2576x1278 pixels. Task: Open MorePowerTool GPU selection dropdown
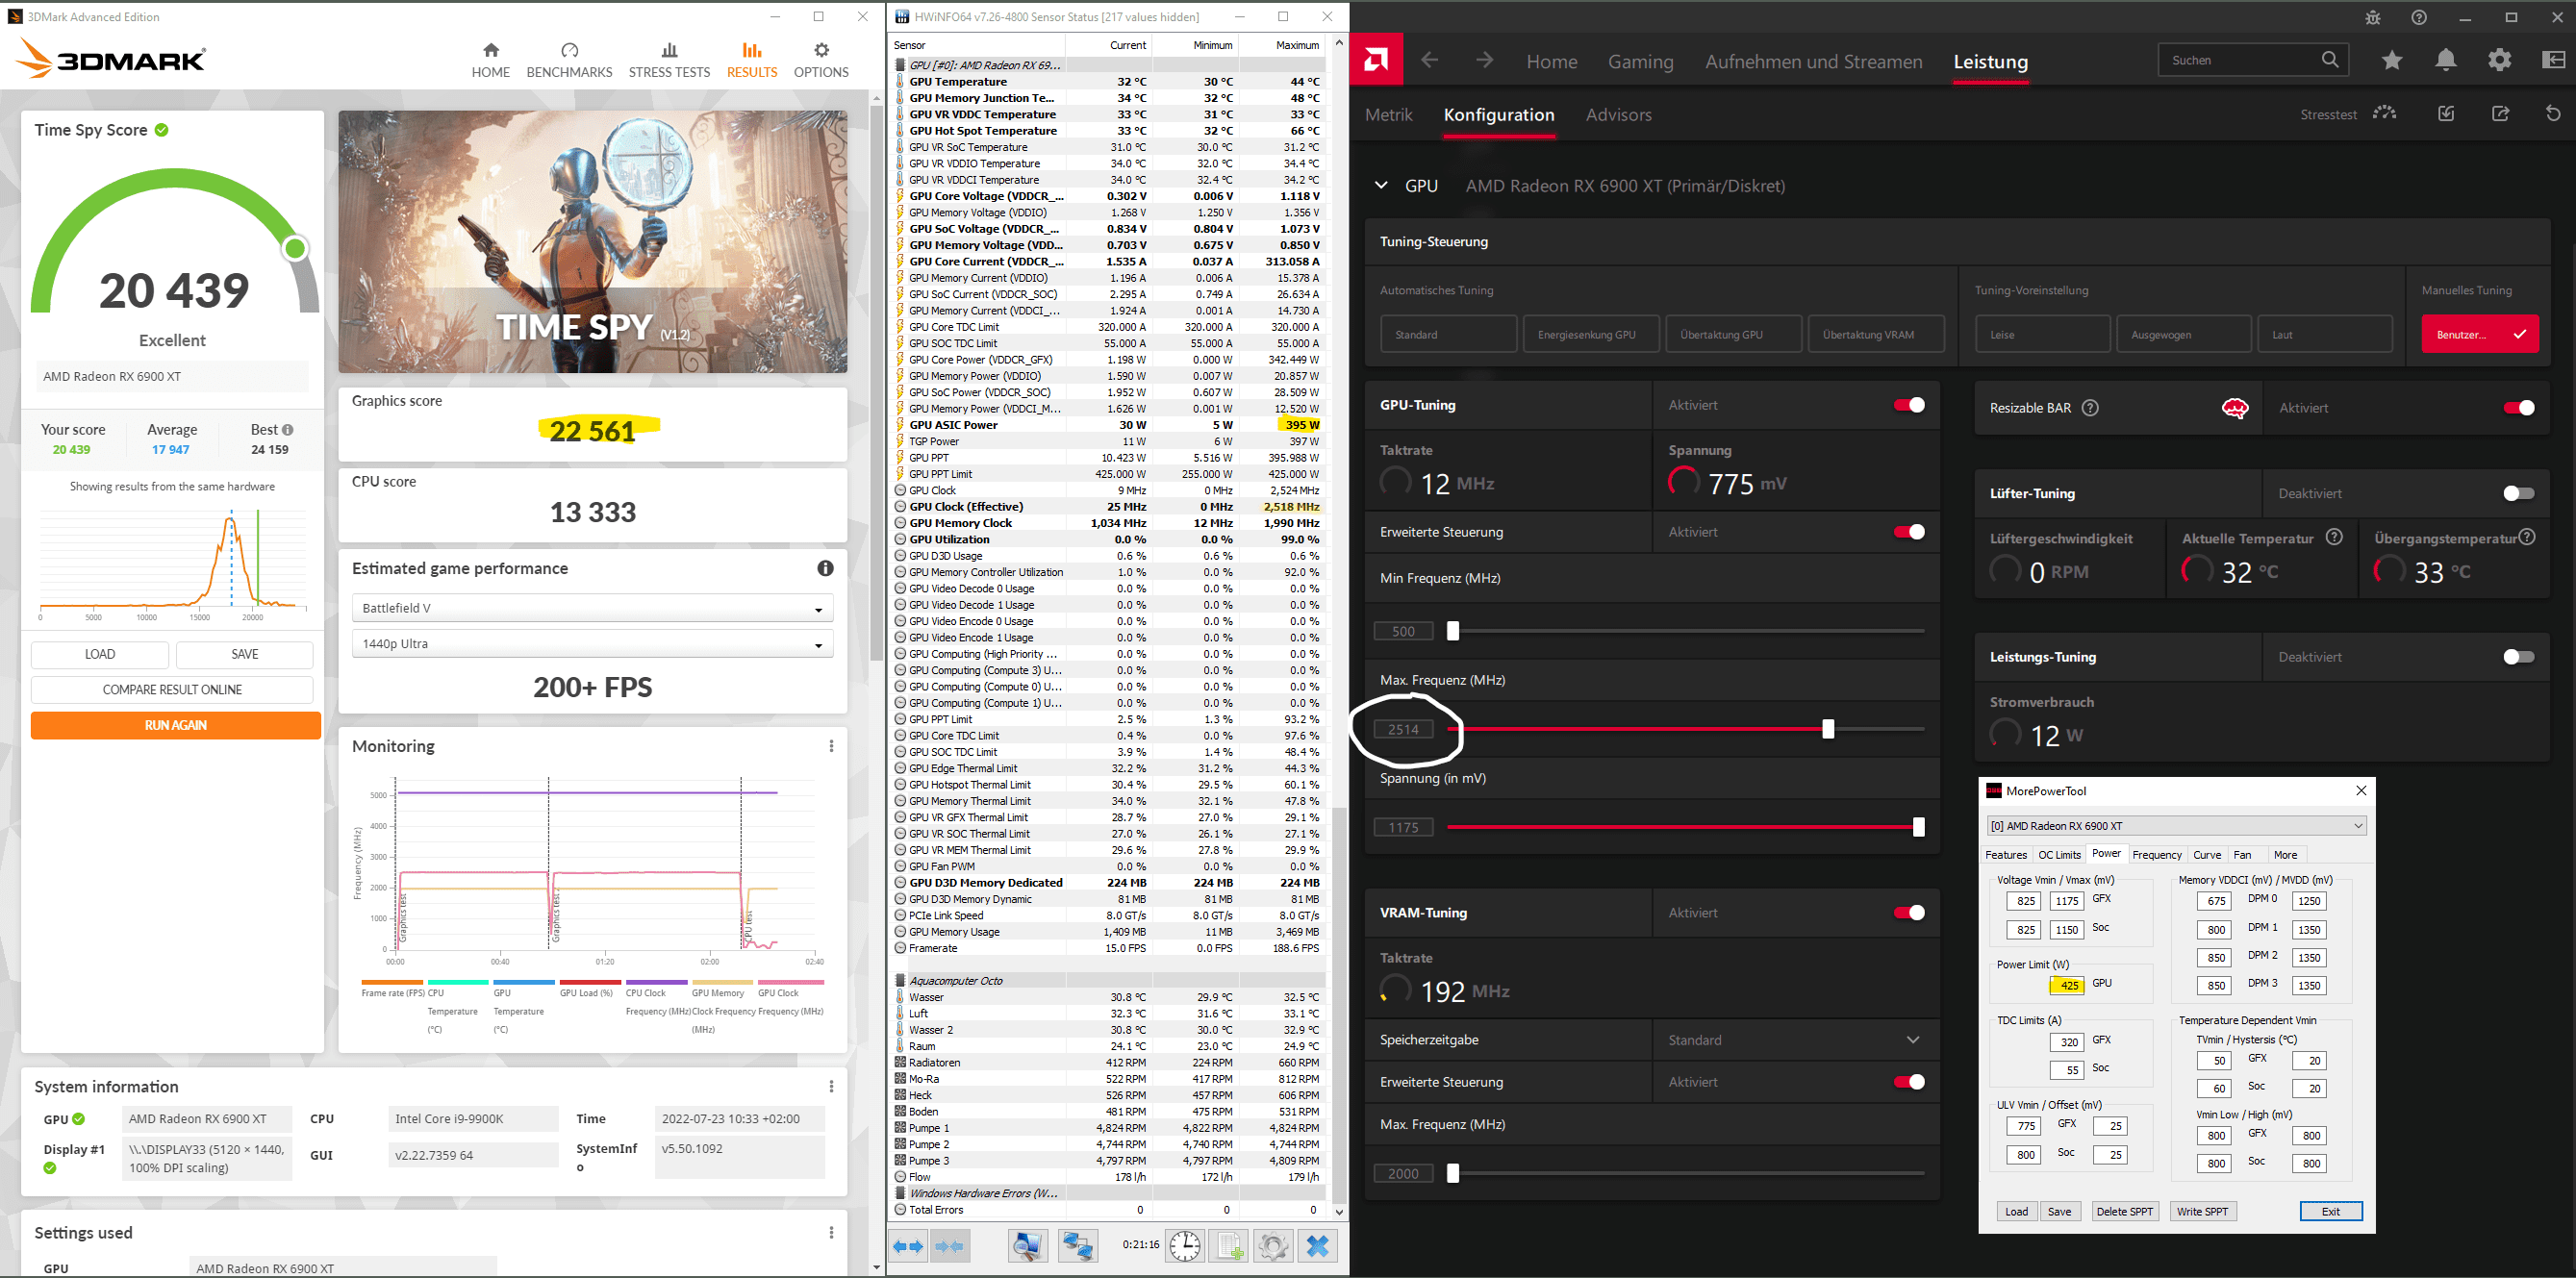(2175, 826)
